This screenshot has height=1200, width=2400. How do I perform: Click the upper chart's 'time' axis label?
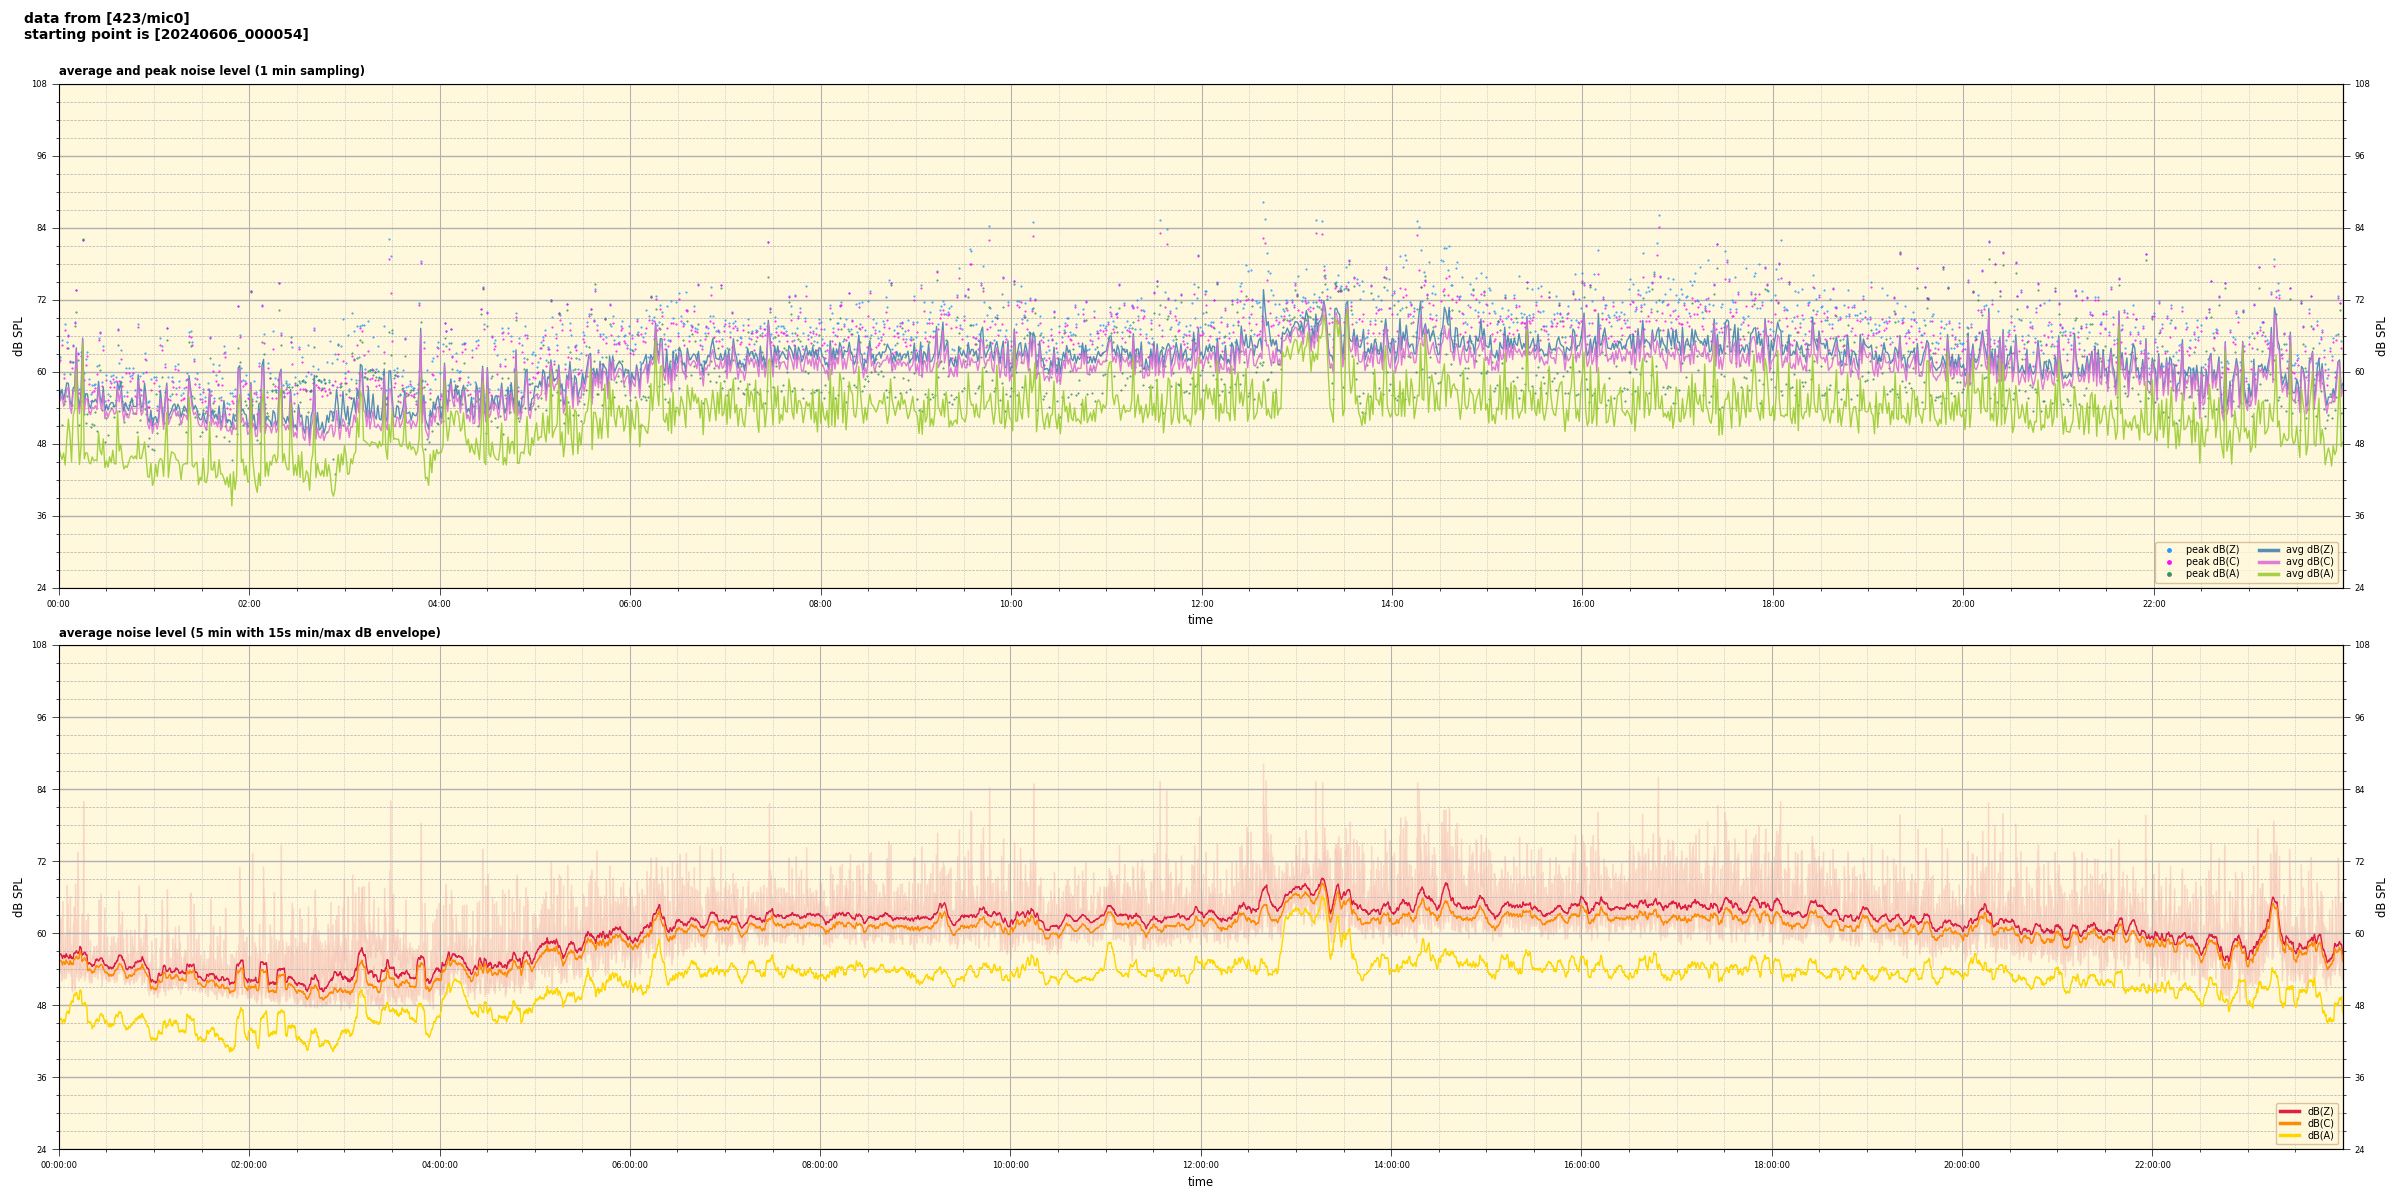pyautogui.click(x=1200, y=620)
